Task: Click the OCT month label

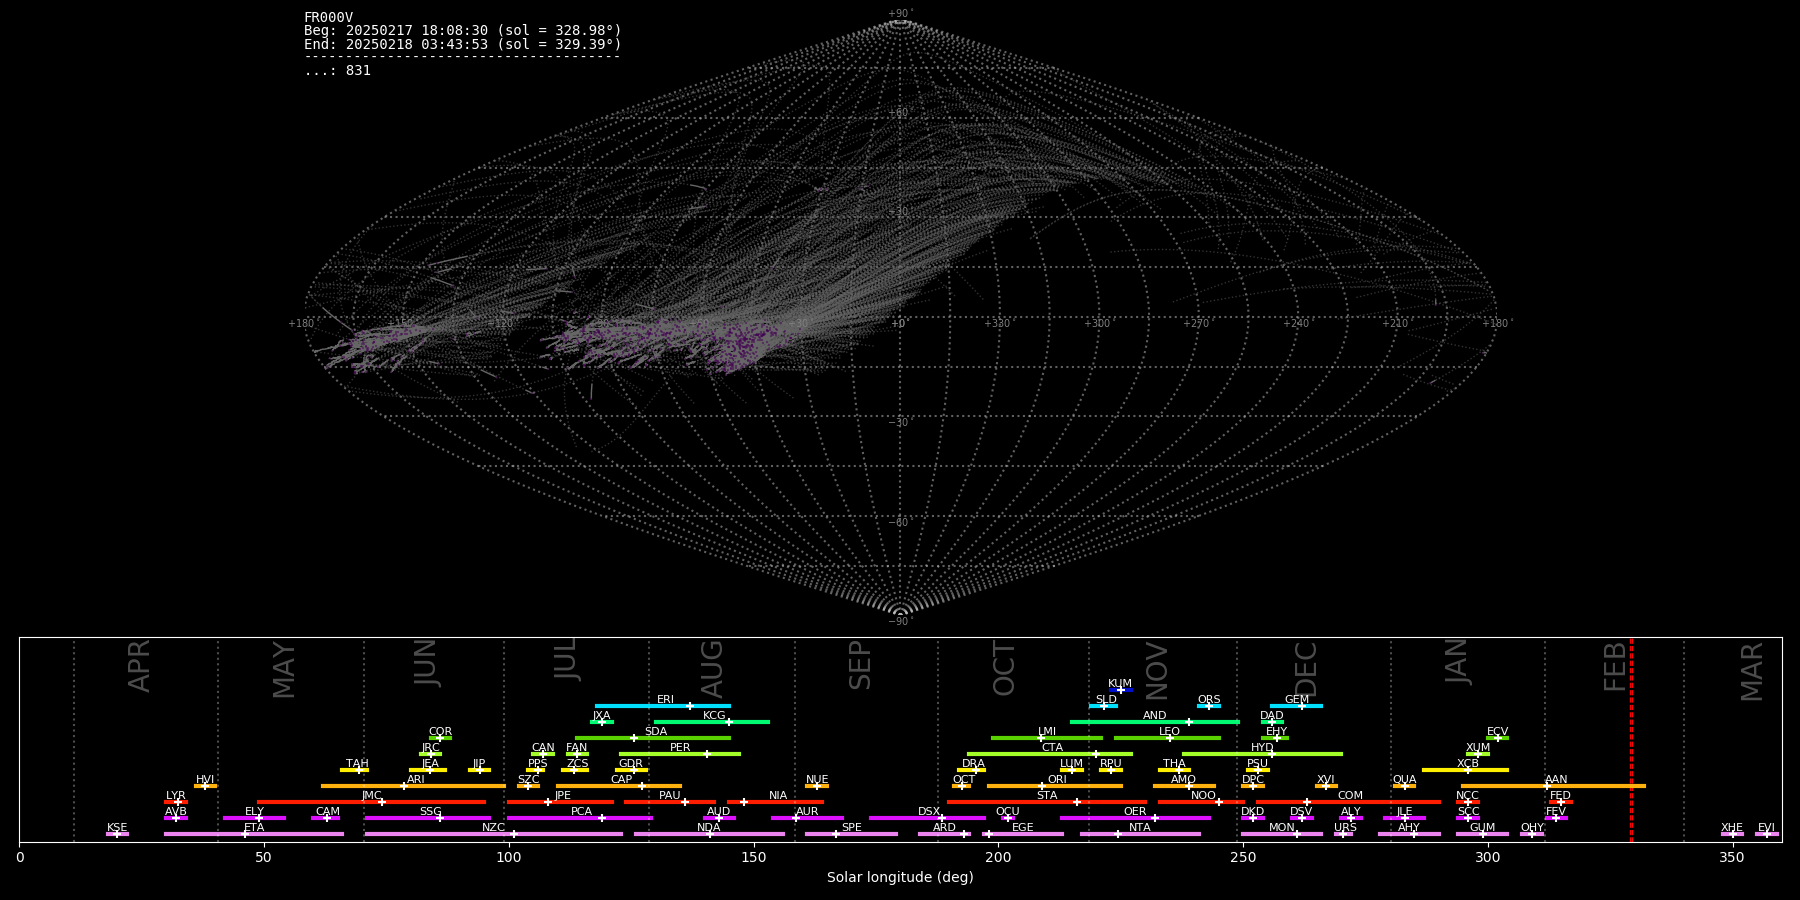Action: pyautogui.click(x=1004, y=668)
